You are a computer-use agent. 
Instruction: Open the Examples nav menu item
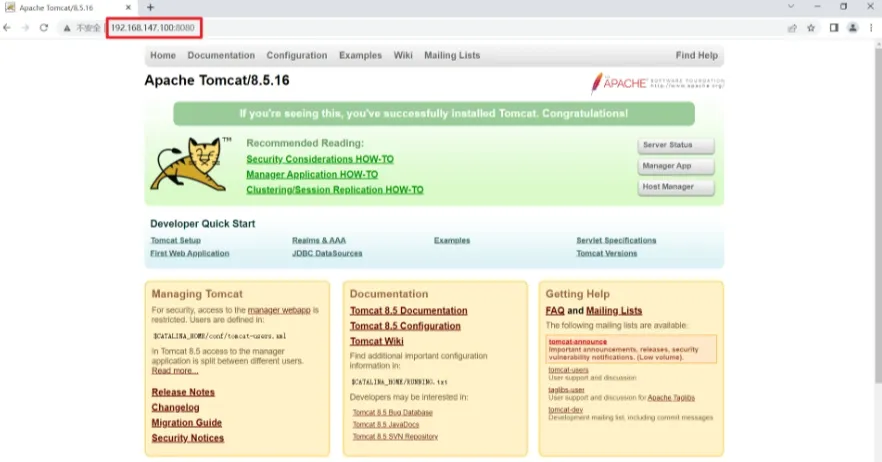360,55
